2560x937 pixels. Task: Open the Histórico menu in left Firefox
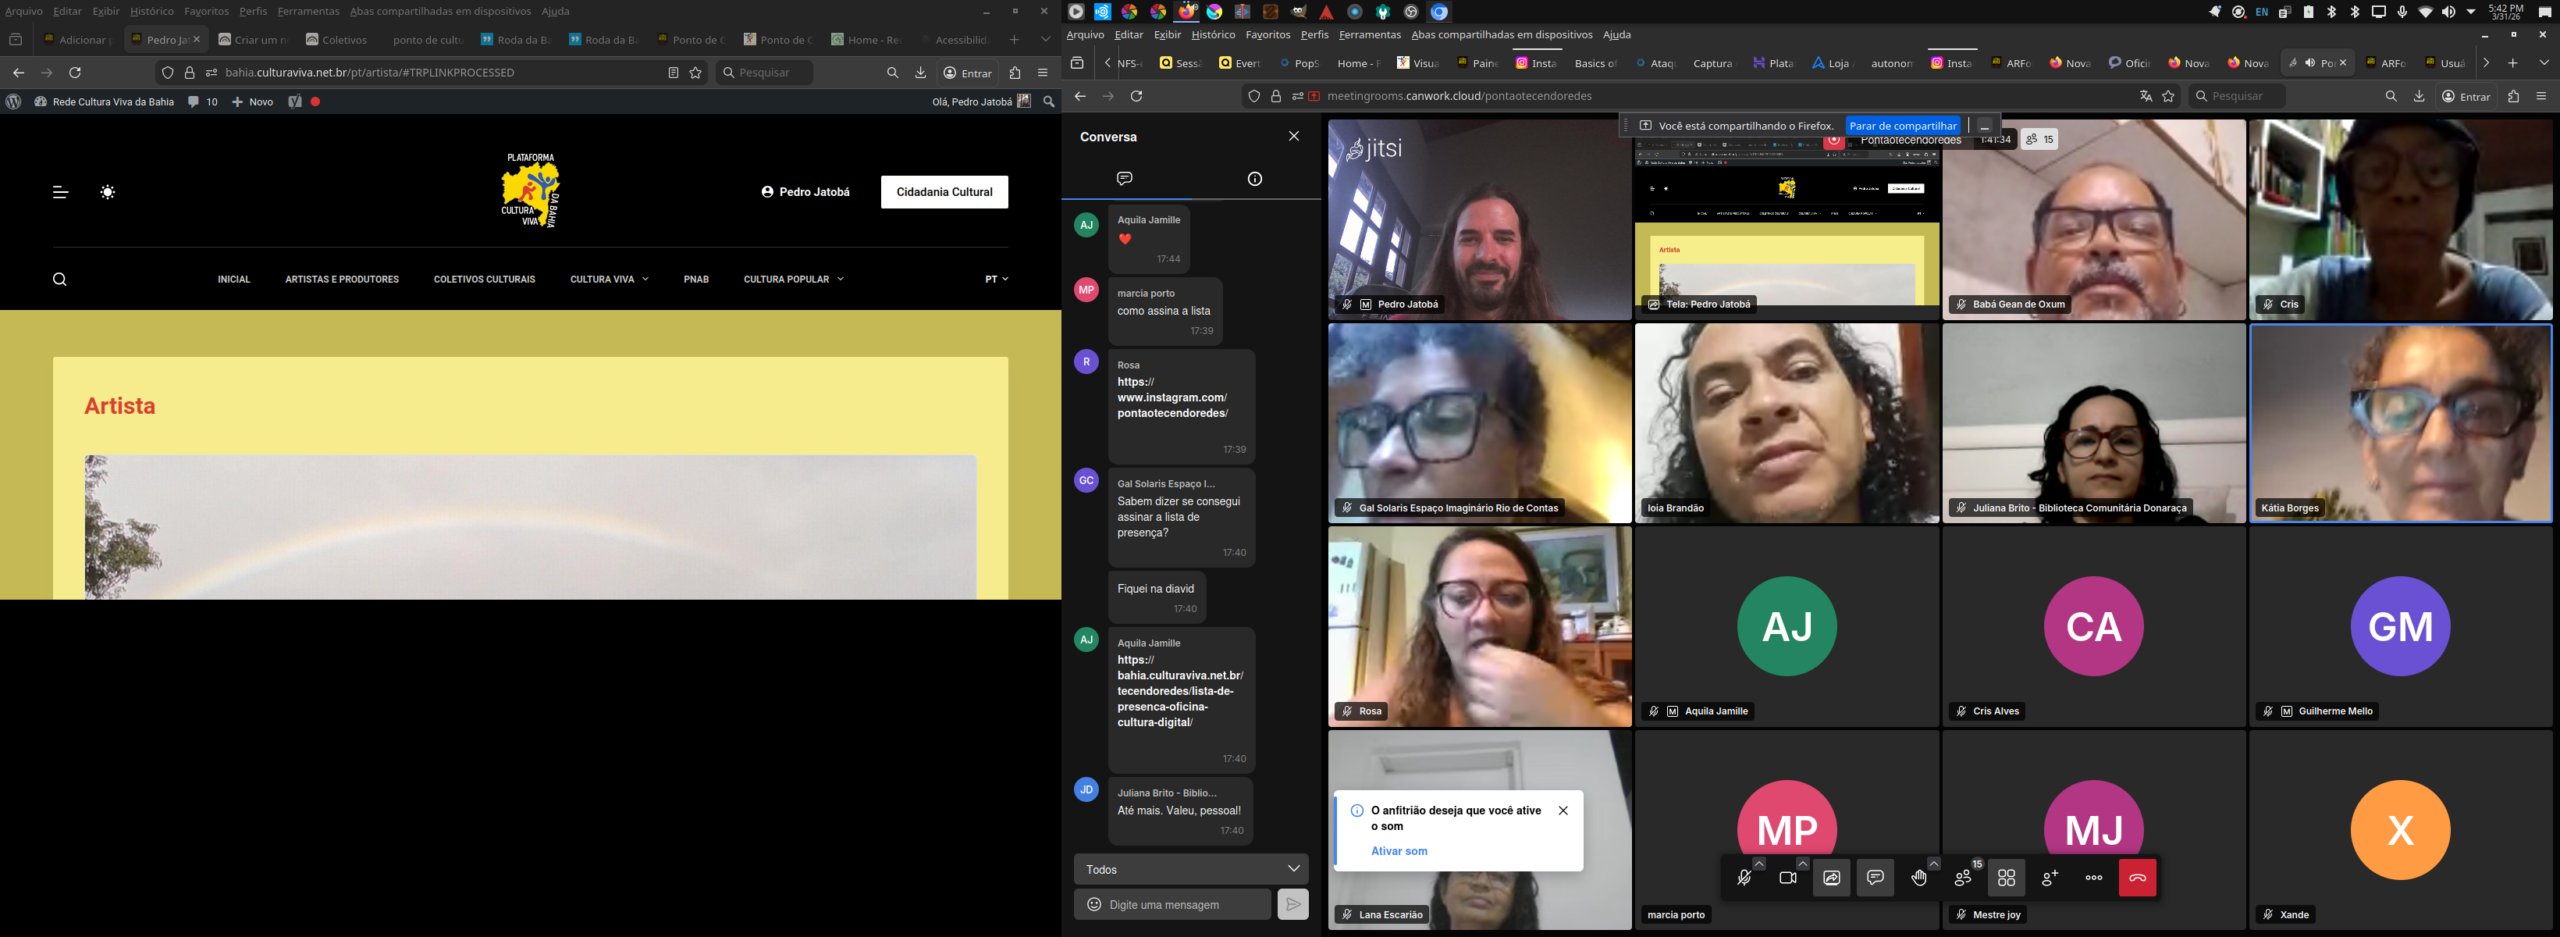coord(151,11)
